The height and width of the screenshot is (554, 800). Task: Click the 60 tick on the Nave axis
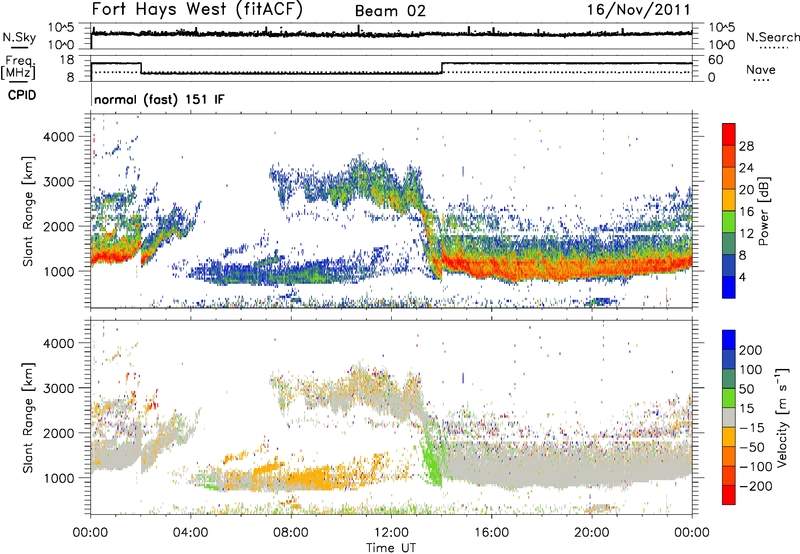(x=715, y=60)
